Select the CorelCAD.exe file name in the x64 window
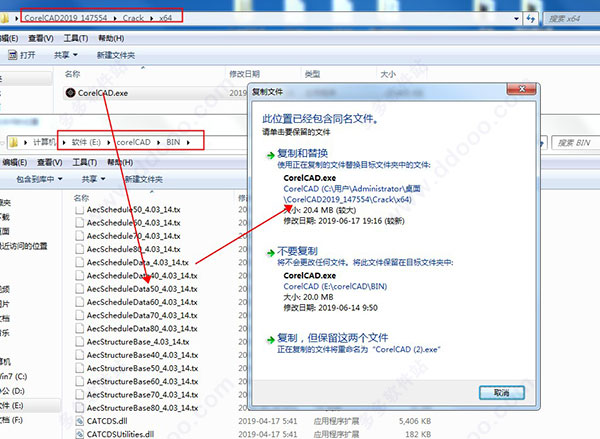Image resolution: width=600 pixels, height=439 pixels. (103, 93)
